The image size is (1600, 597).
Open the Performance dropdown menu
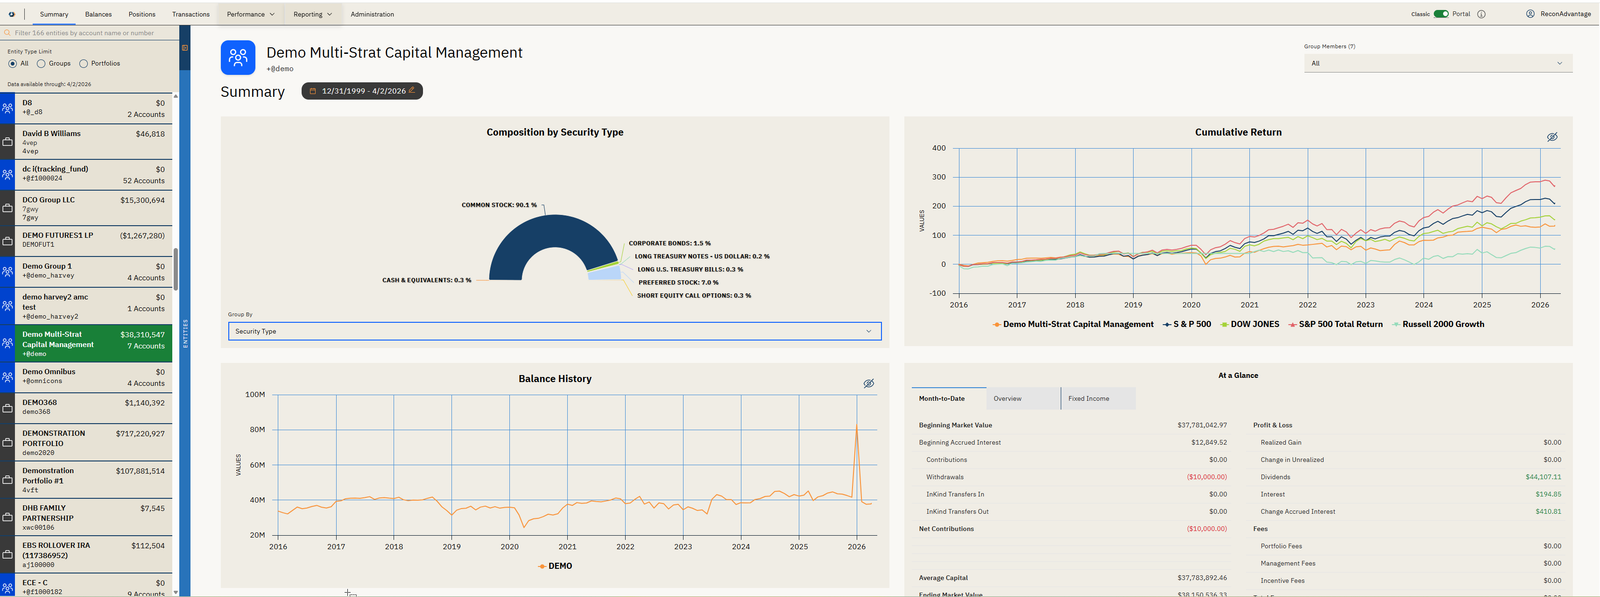pos(250,14)
